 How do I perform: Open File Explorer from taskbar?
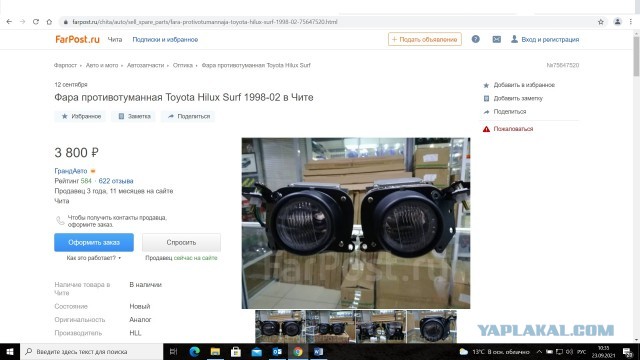(215, 351)
